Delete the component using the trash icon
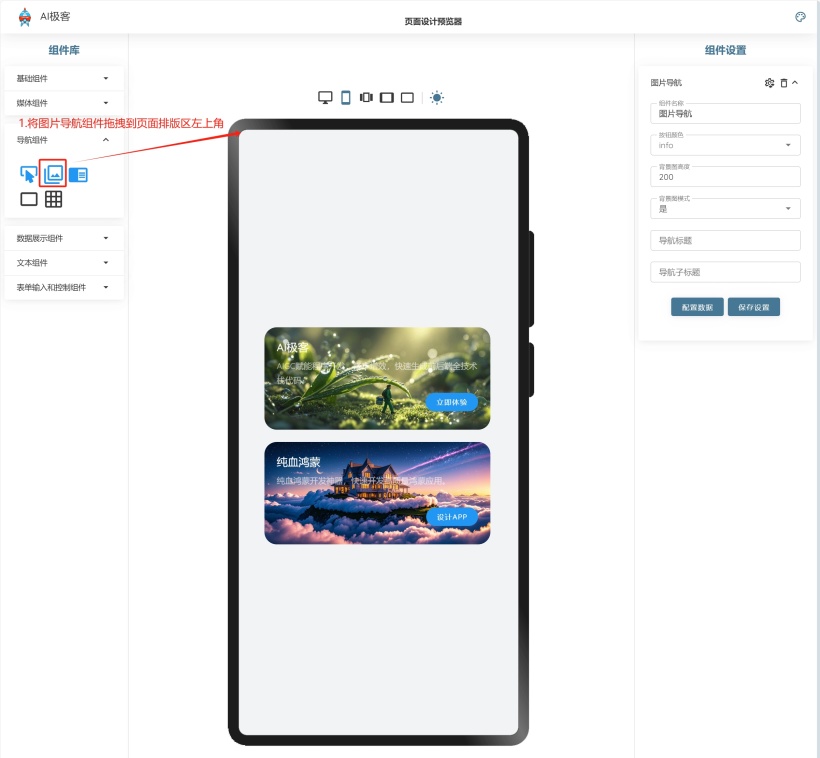Image resolution: width=820 pixels, height=758 pixels. [783, 83]
